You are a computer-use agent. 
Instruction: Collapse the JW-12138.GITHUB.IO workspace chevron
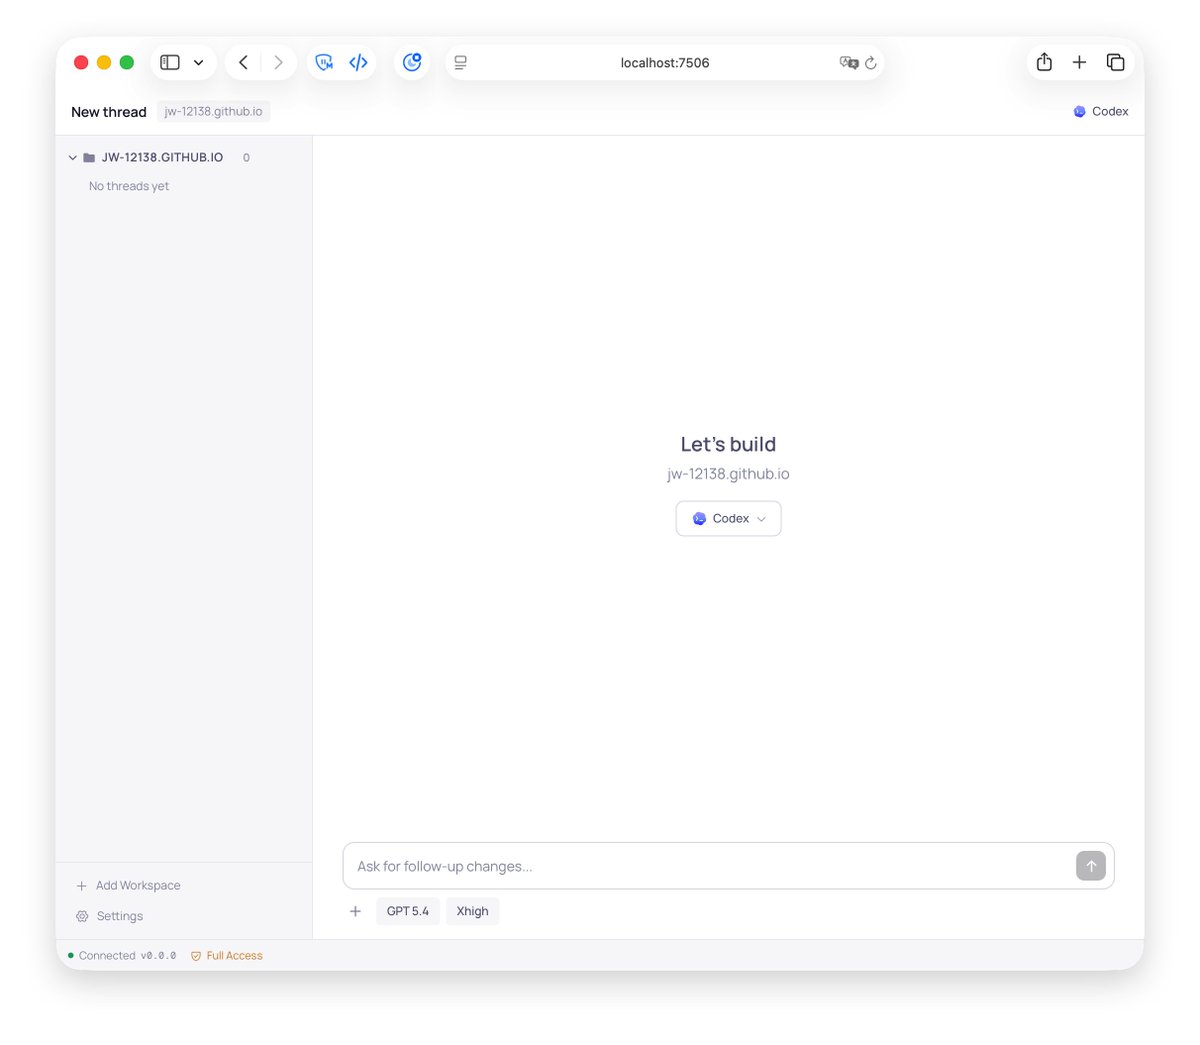73,158
